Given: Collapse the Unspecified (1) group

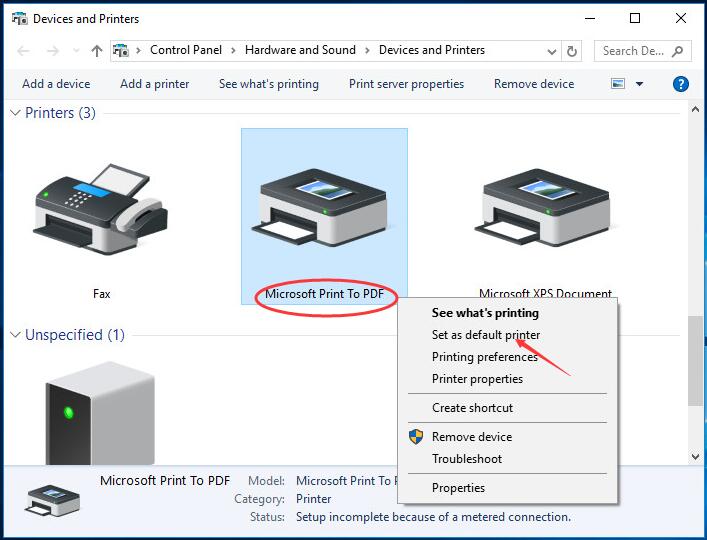Looking at the screenshot, I should pyautogui.click(x=15, y=335).
